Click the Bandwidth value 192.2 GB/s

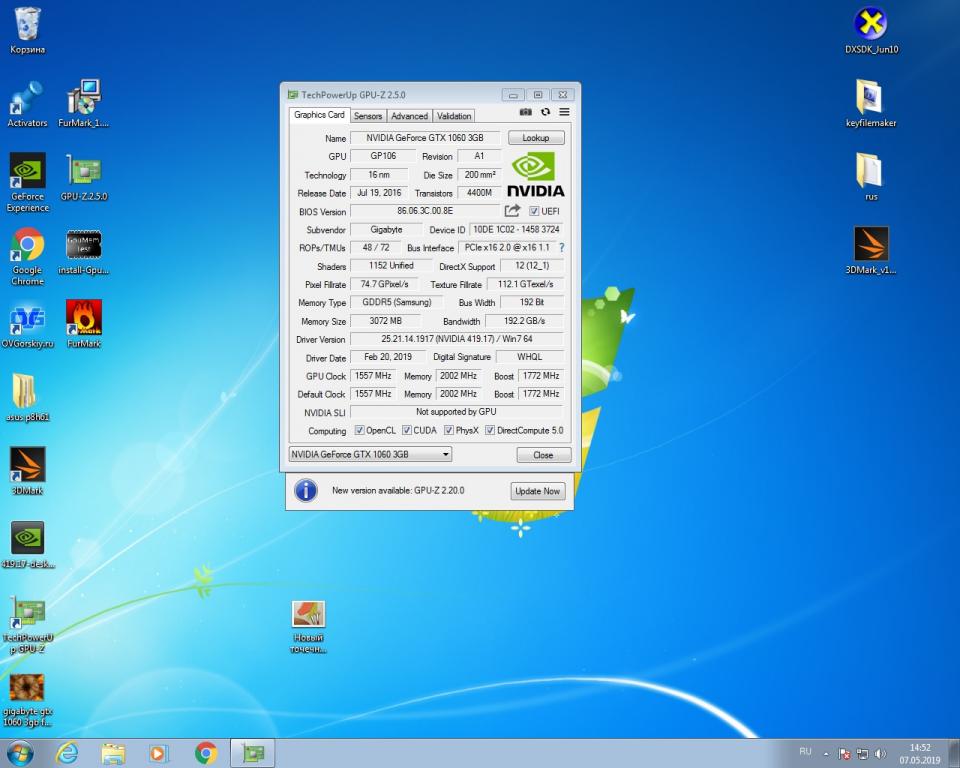coord(524,321)
